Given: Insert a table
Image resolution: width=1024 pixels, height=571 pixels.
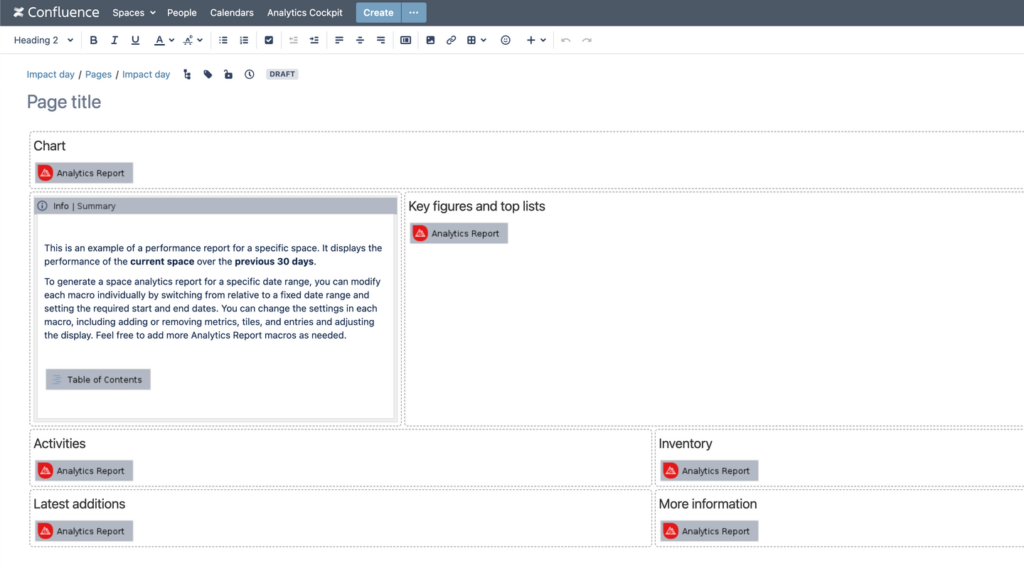Looking at the screenshot, I should [472, 40].
